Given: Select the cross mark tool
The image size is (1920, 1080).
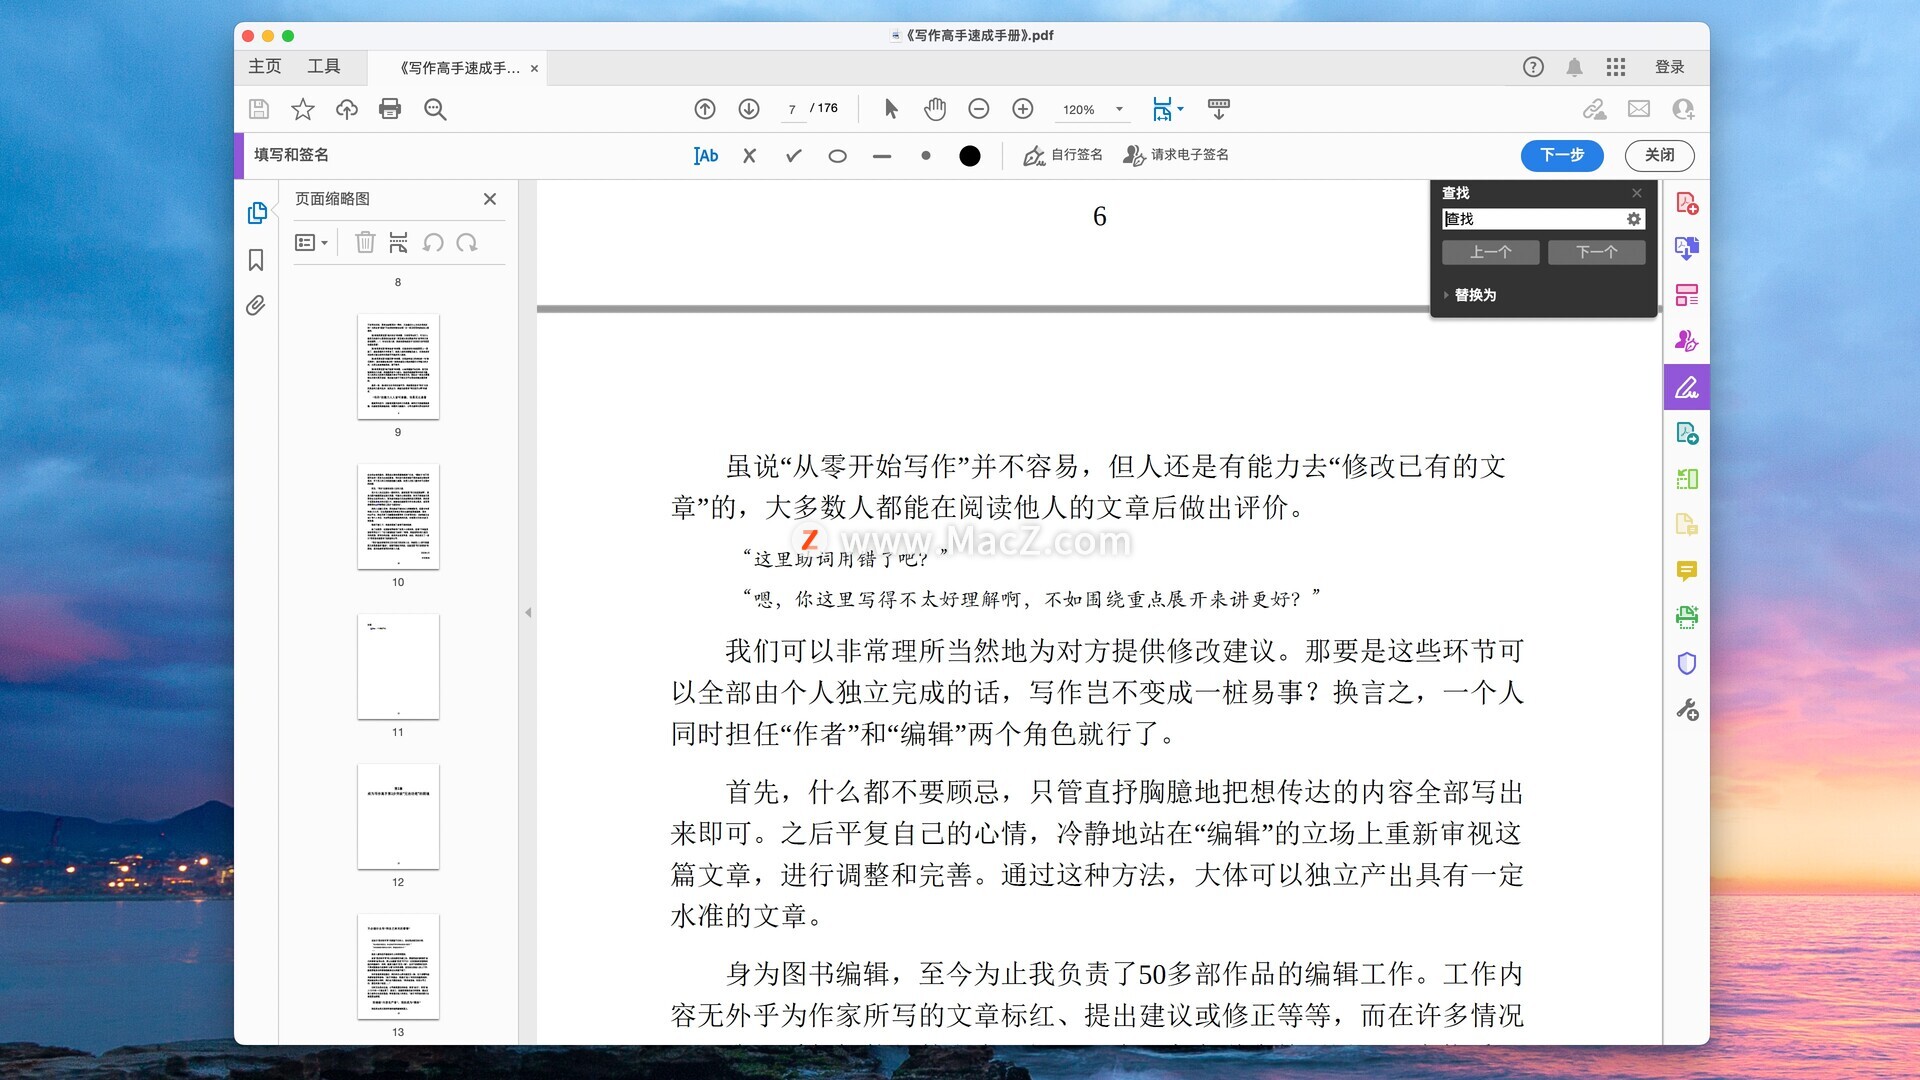Looking at the screenshot, I should 749,155.
